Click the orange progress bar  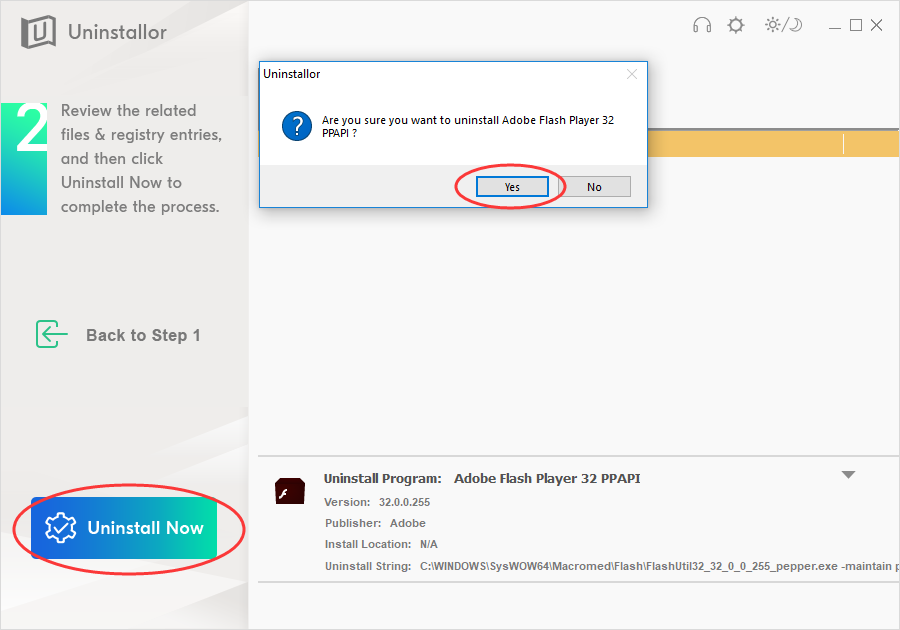point(773,143)
